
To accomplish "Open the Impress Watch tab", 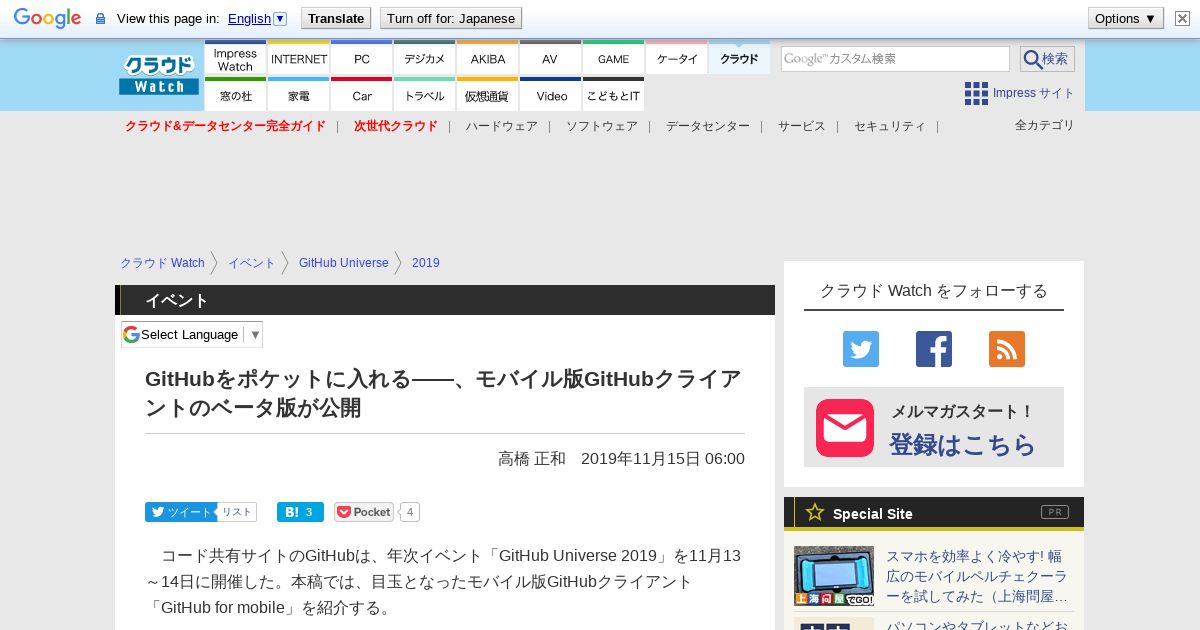I will tap(235, 59).
